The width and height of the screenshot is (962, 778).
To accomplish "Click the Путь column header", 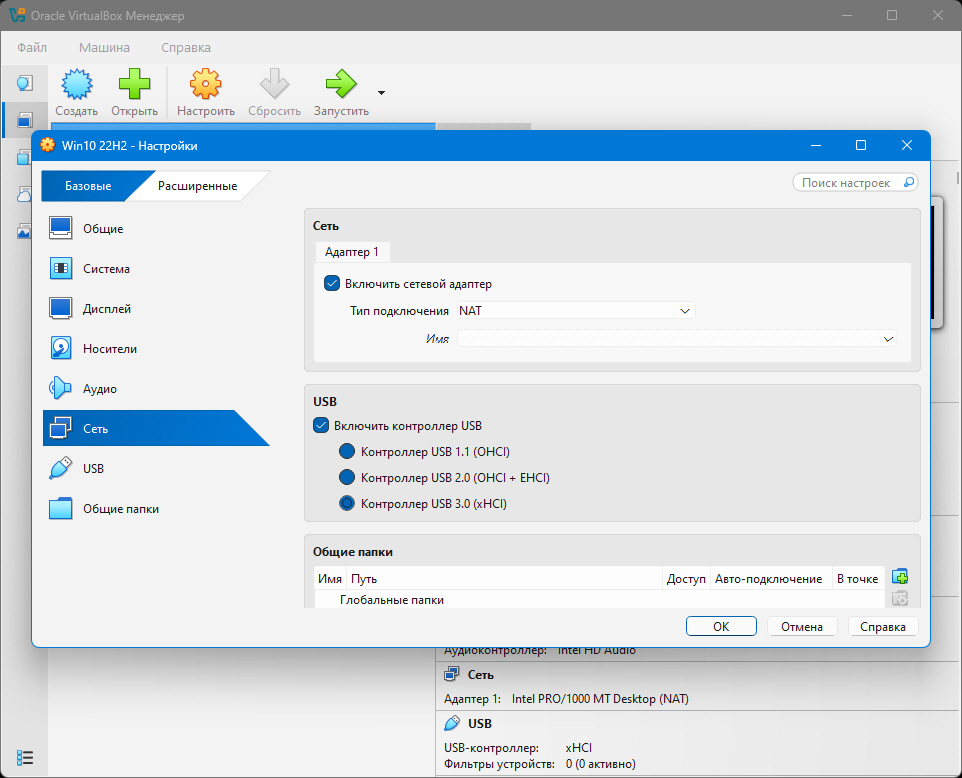I will (504, 579).
